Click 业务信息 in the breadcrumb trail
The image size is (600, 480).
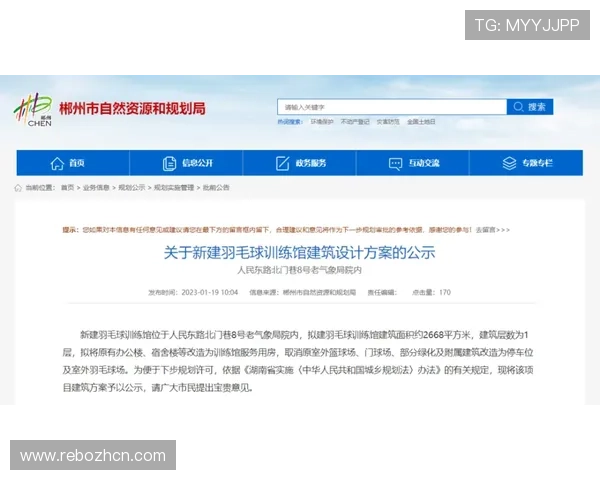click(96, 188)
